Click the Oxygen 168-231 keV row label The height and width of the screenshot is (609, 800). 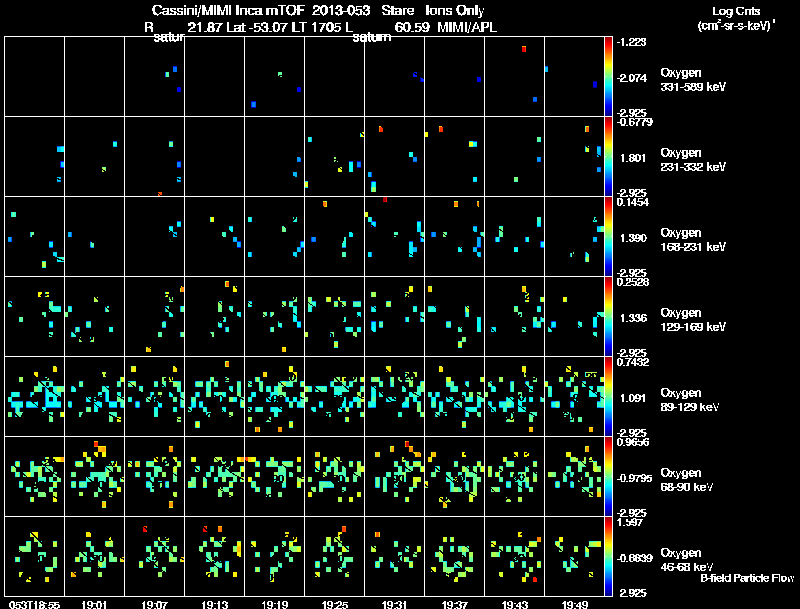tap(693, 240)
